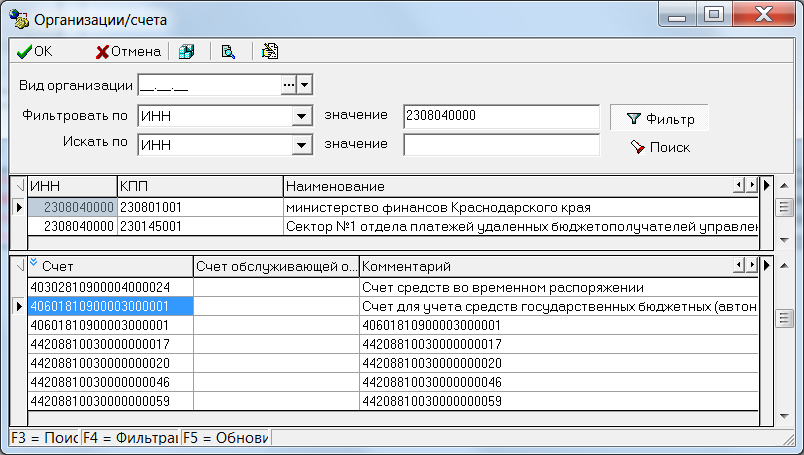Click the red X Отмена button
The height and width of the screenshot is (455, 804).
128,51
